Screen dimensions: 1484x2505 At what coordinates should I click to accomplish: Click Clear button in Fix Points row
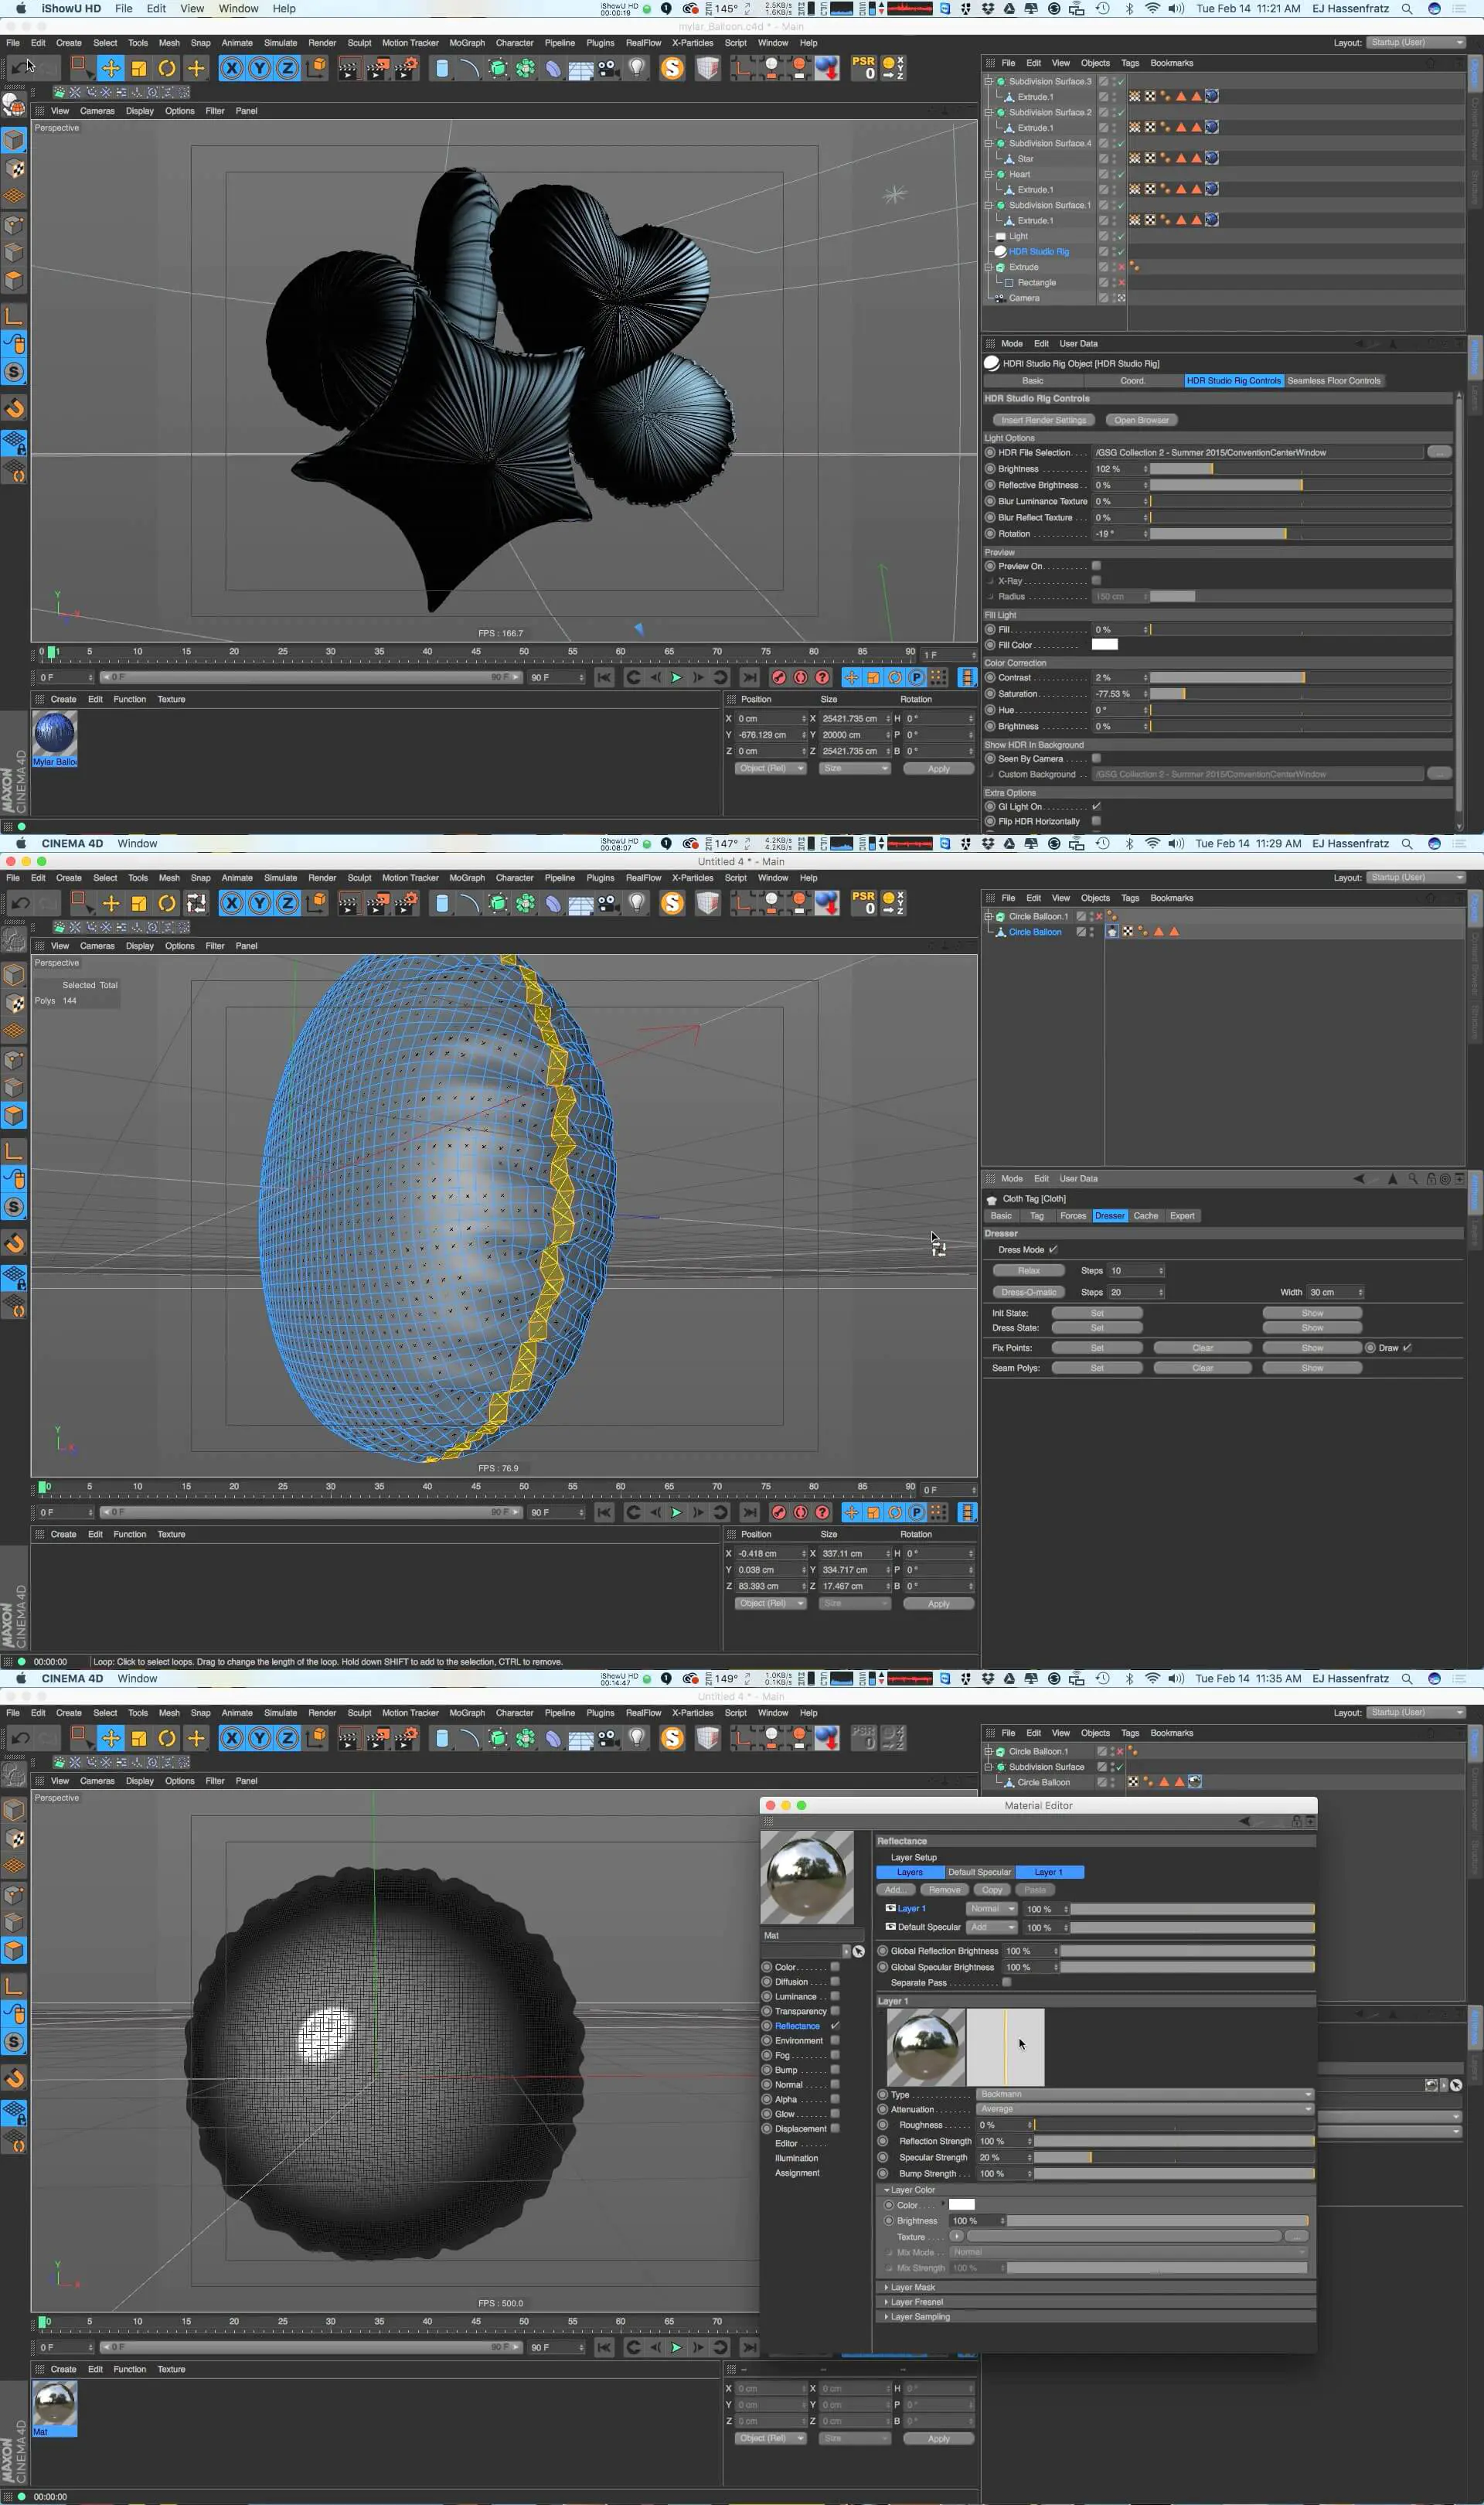coord(1202,1347)
